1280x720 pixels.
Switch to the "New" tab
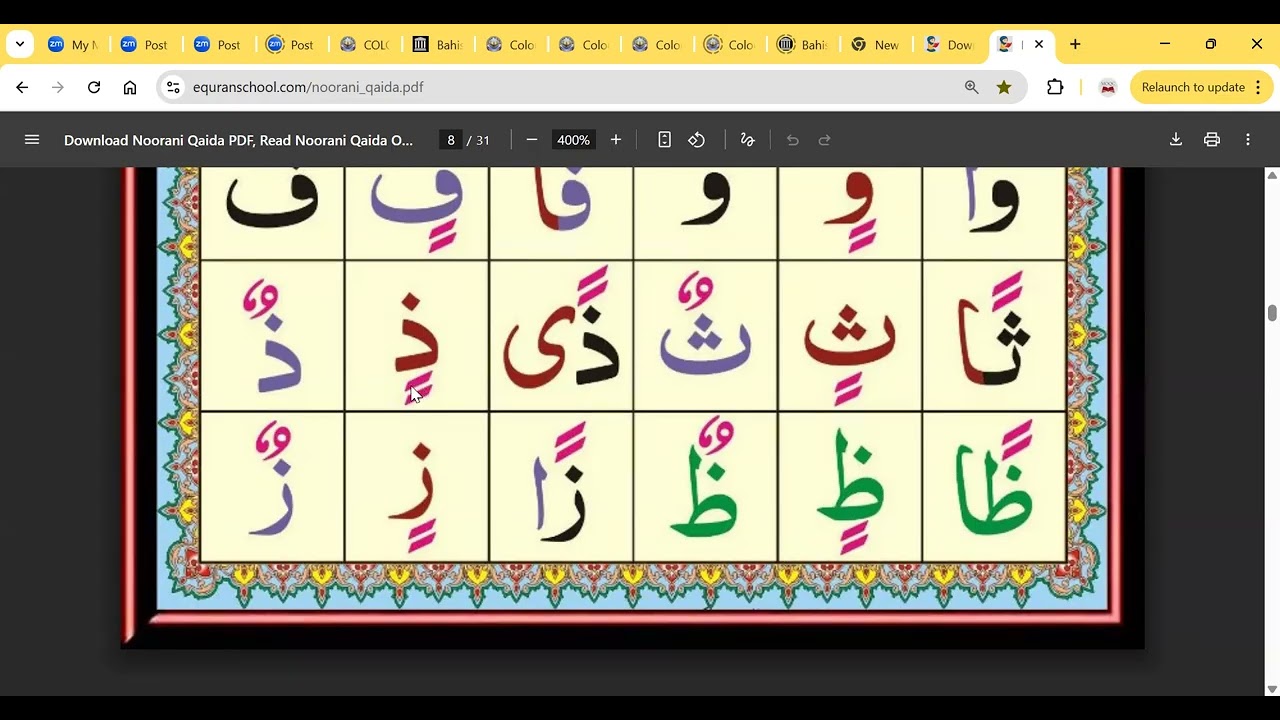point(875,45)
